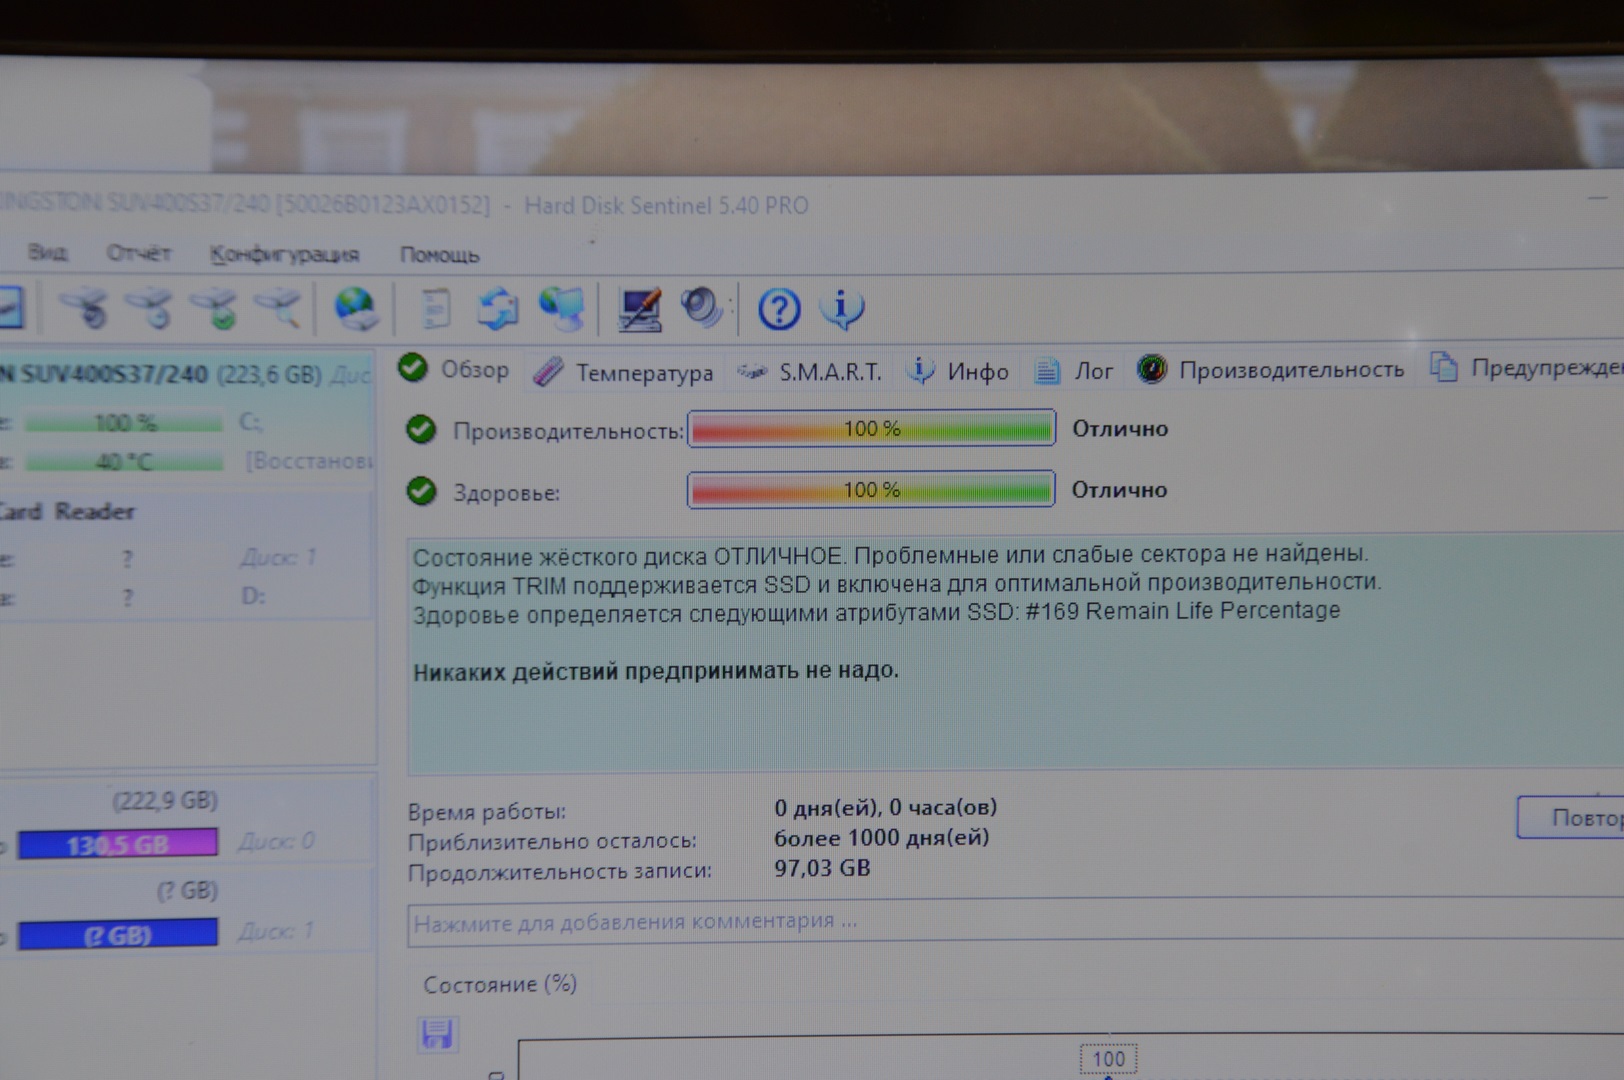Open the Отчёт menu

point(138,253)
